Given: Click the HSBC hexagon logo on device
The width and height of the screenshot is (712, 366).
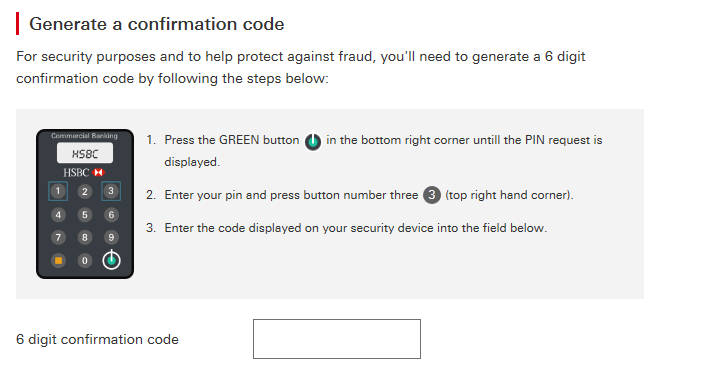Looking at the screenshot, I should point(98,173).
